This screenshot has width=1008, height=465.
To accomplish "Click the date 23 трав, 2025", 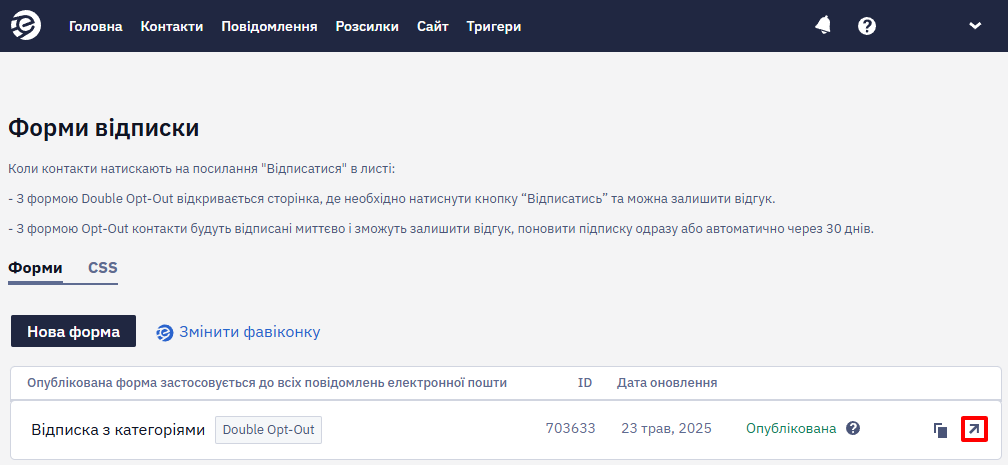I will (x=667, y=428).
